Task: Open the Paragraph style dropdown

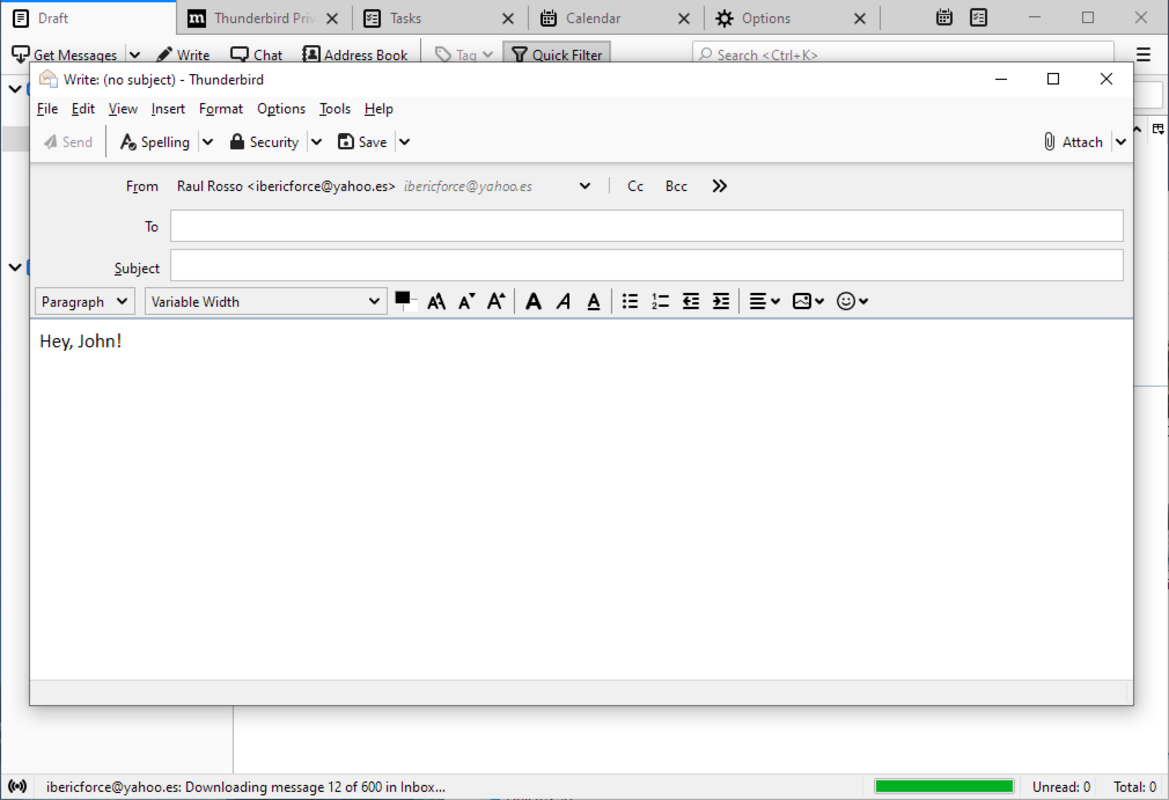Action: (85, 302)
